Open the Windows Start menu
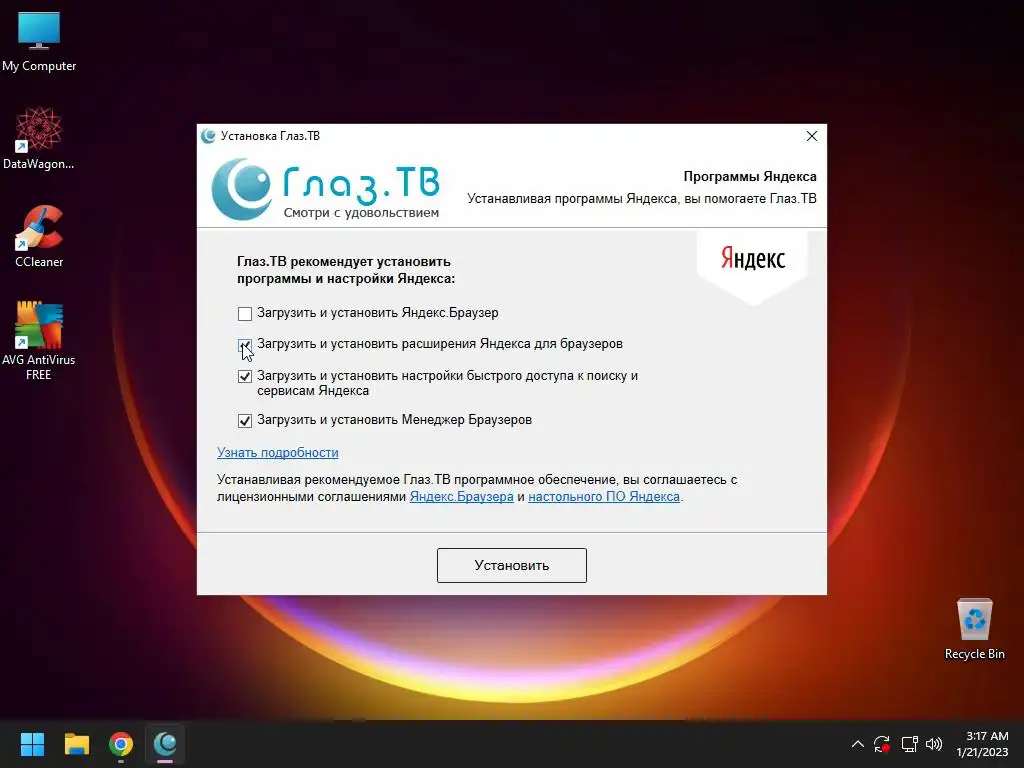This screenshot has height=768, width=1024. point(32,744)
